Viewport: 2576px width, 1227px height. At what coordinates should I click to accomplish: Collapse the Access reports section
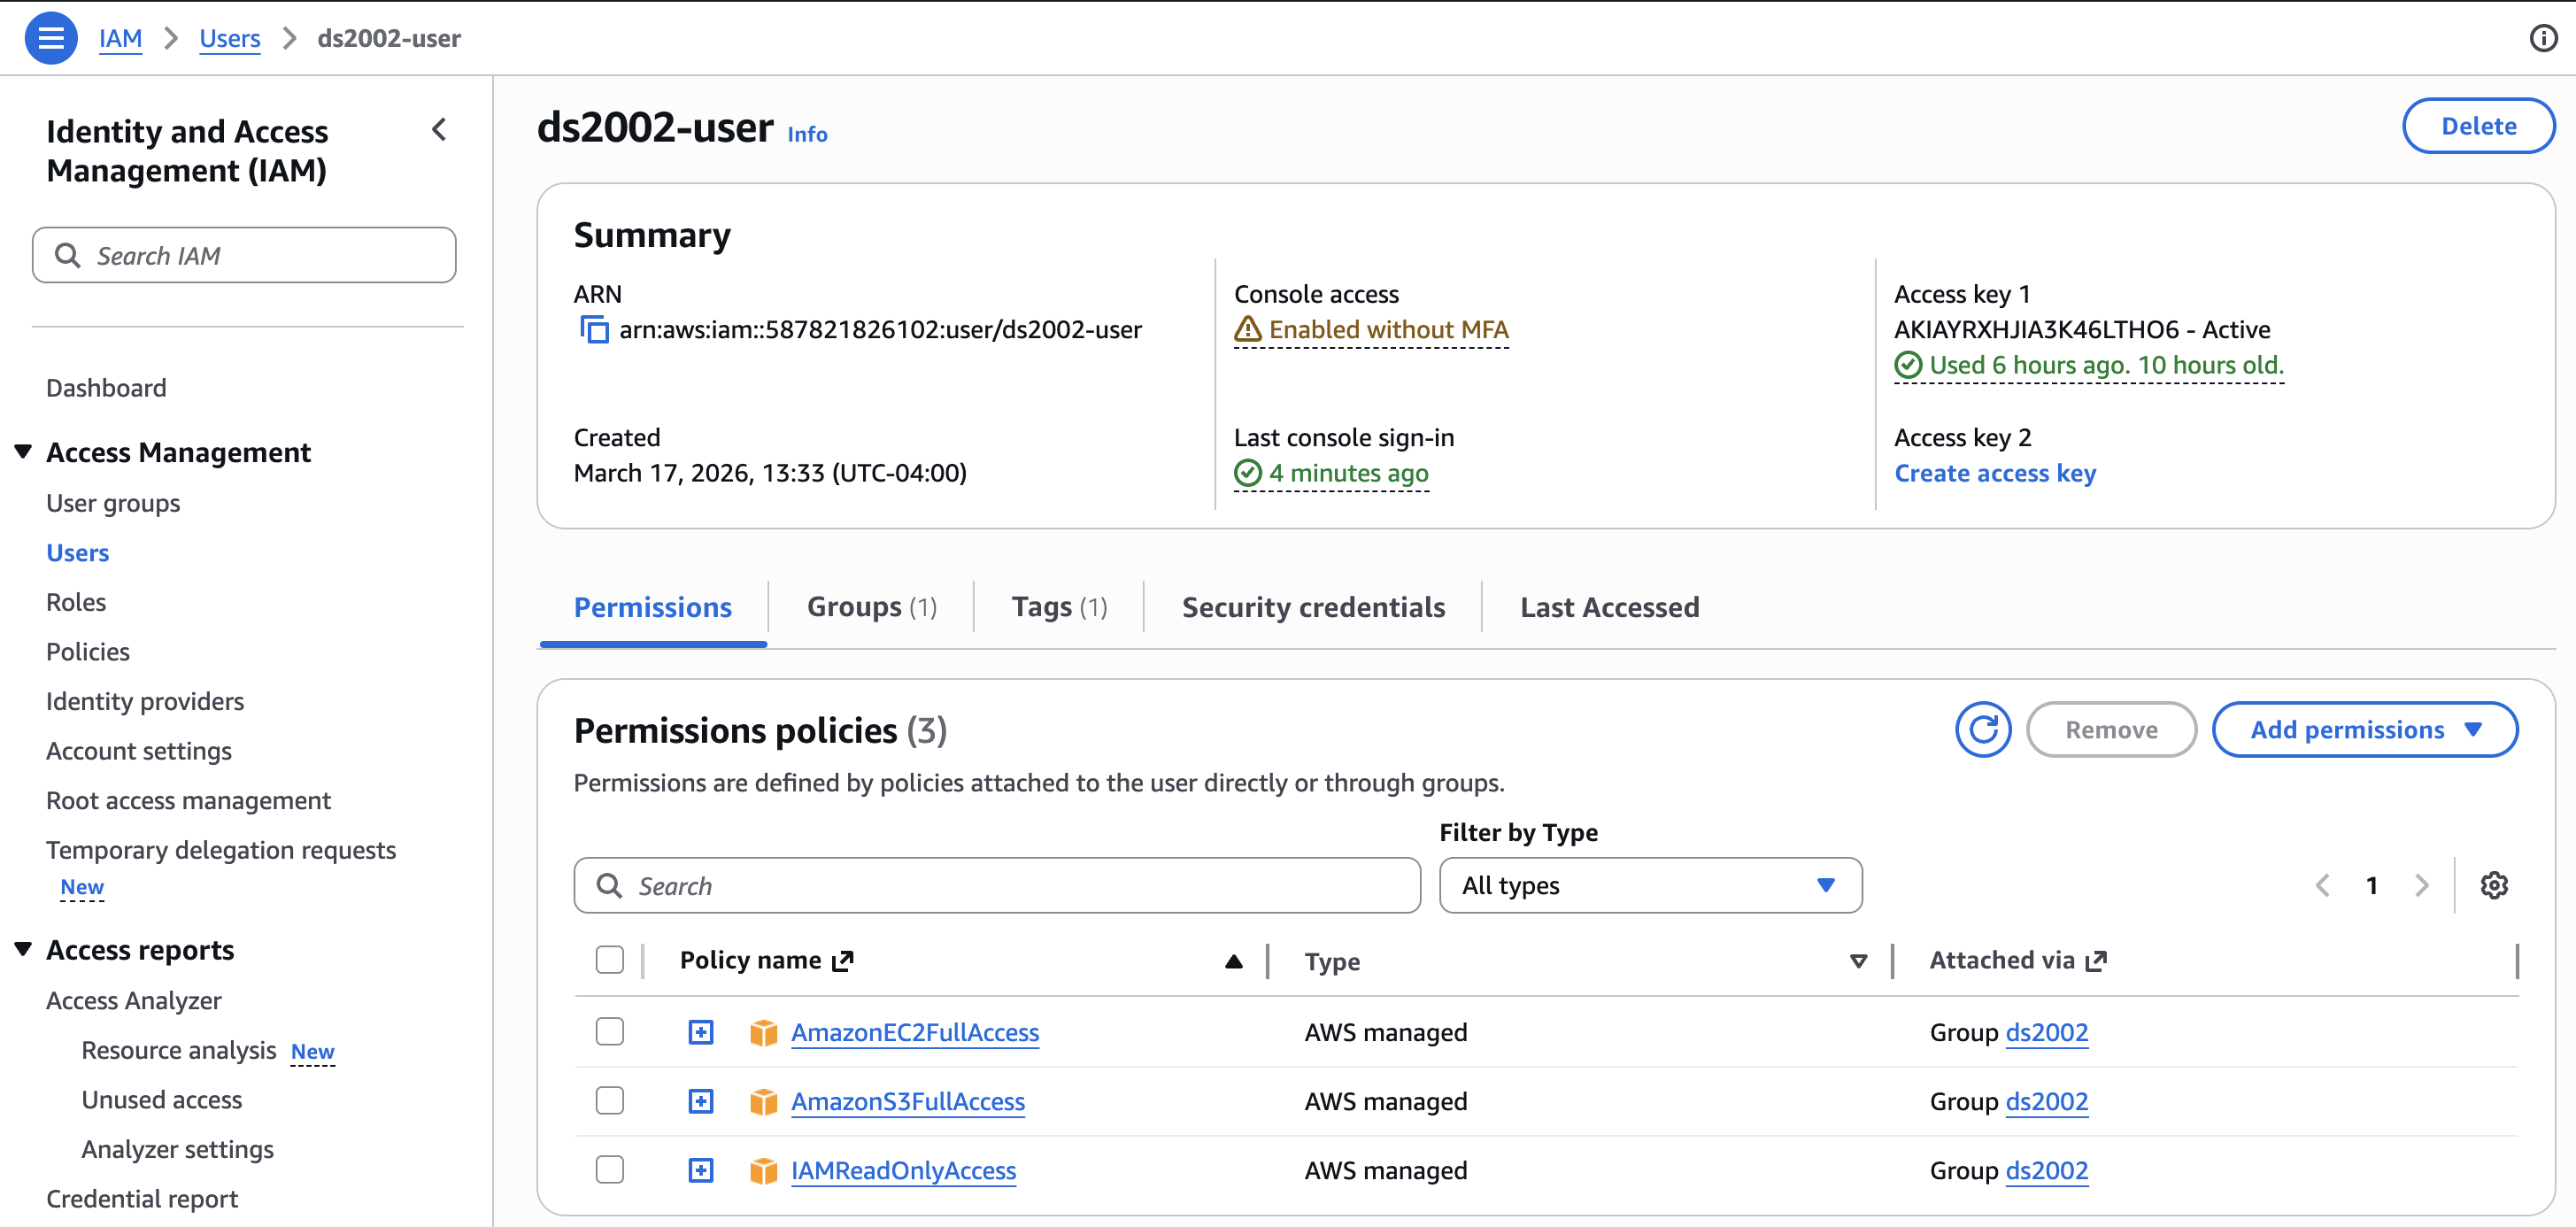23,949
